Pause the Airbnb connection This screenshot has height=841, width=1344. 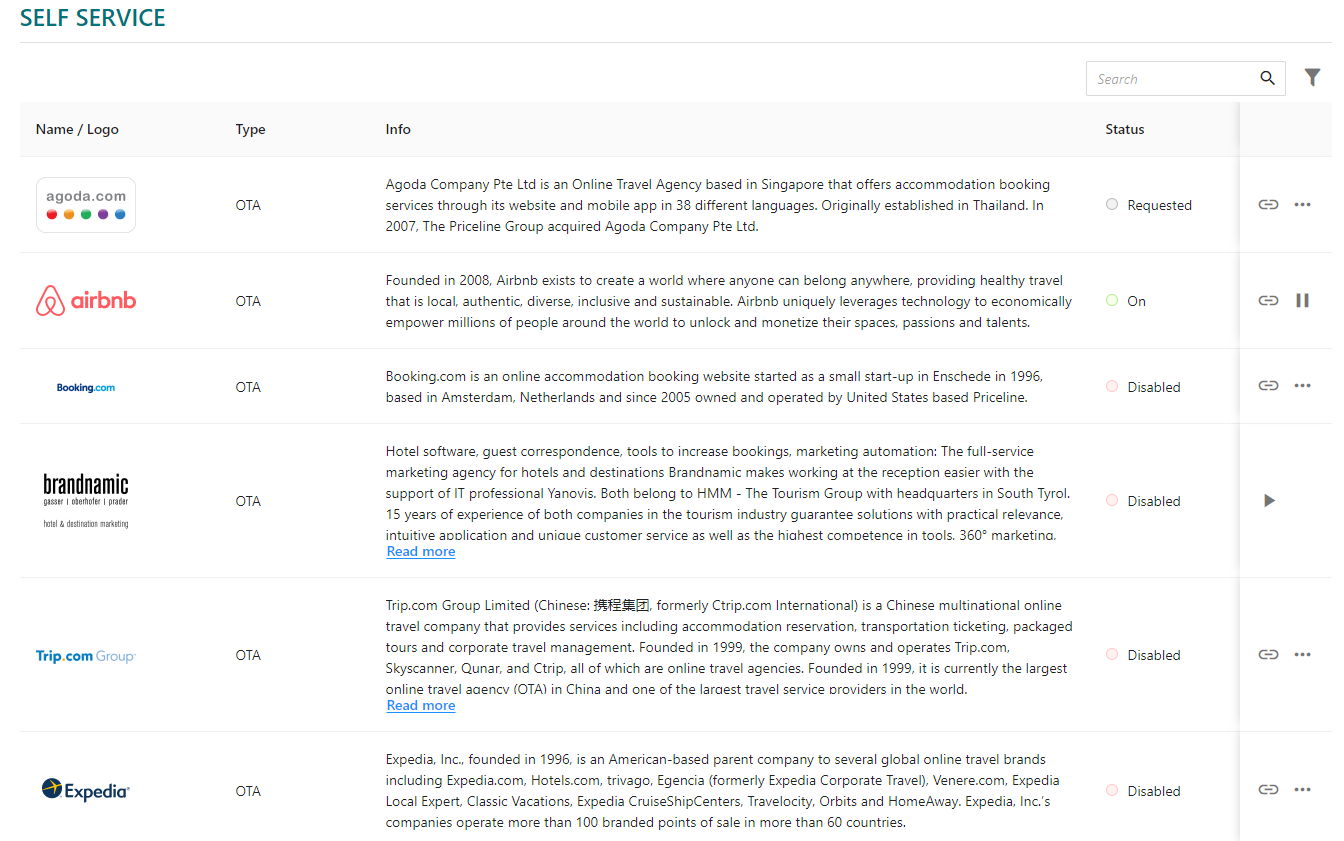[x=1302, y=301]
